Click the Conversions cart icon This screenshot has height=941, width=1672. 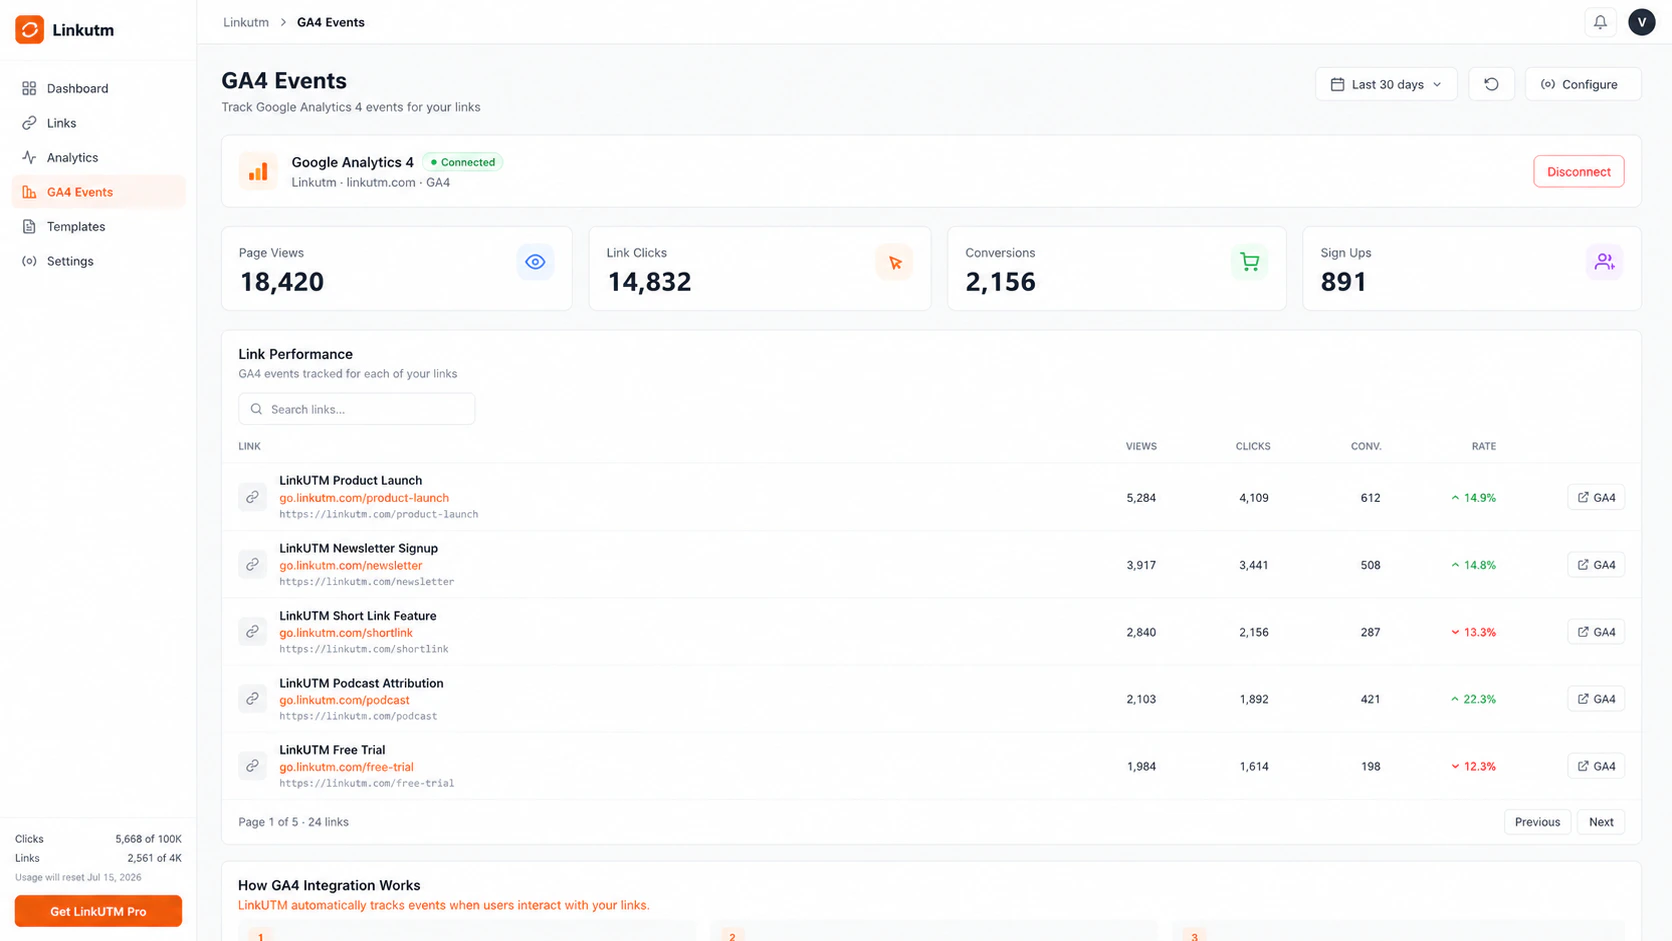coord(1249,262)
